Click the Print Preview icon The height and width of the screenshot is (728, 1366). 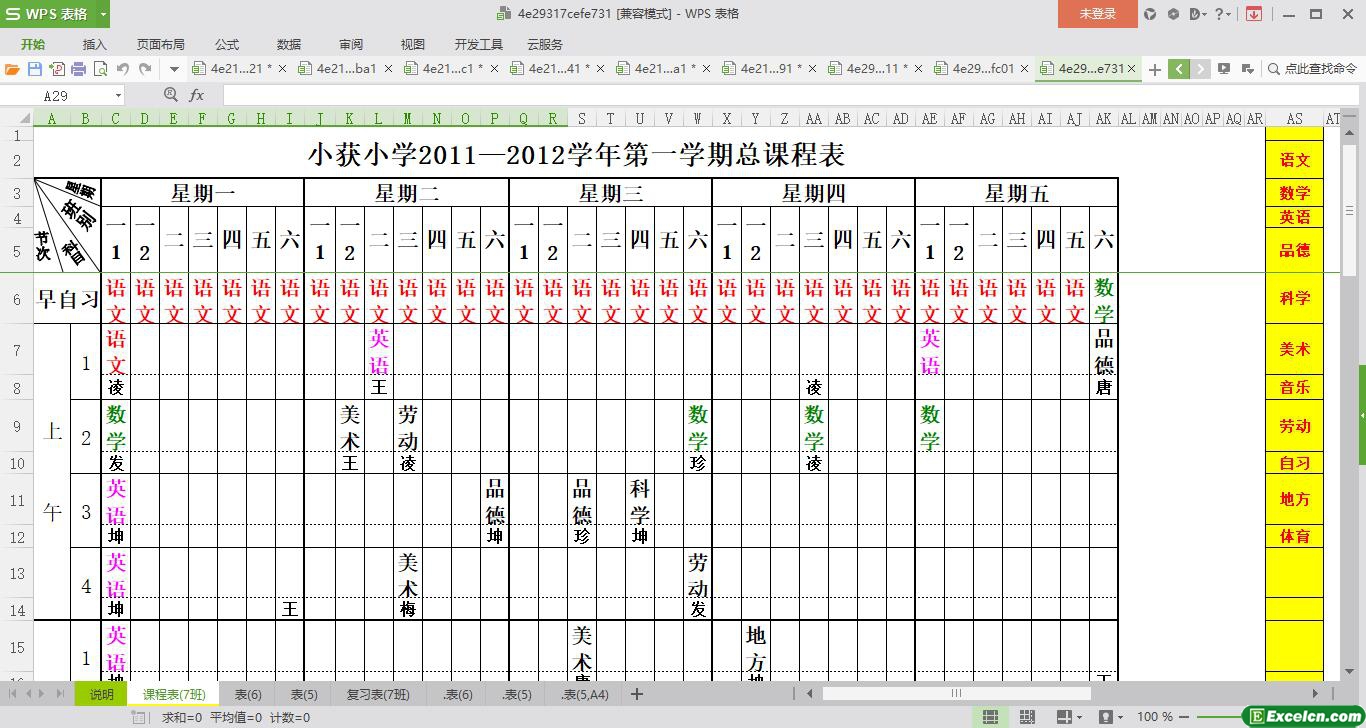tap(100, 69)
